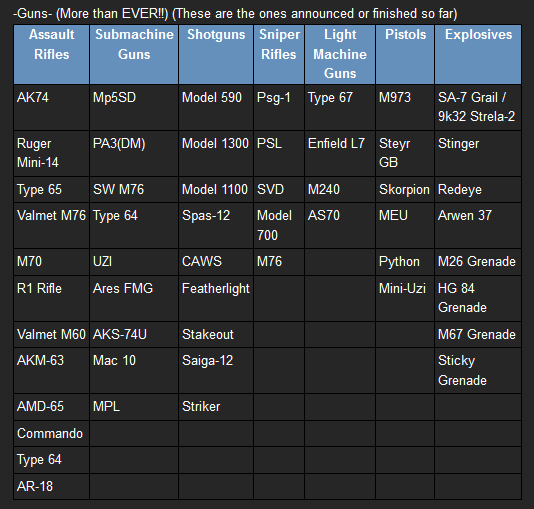Select the Submachine Guns header cell

pyautogui.click(x=134, y=54)
